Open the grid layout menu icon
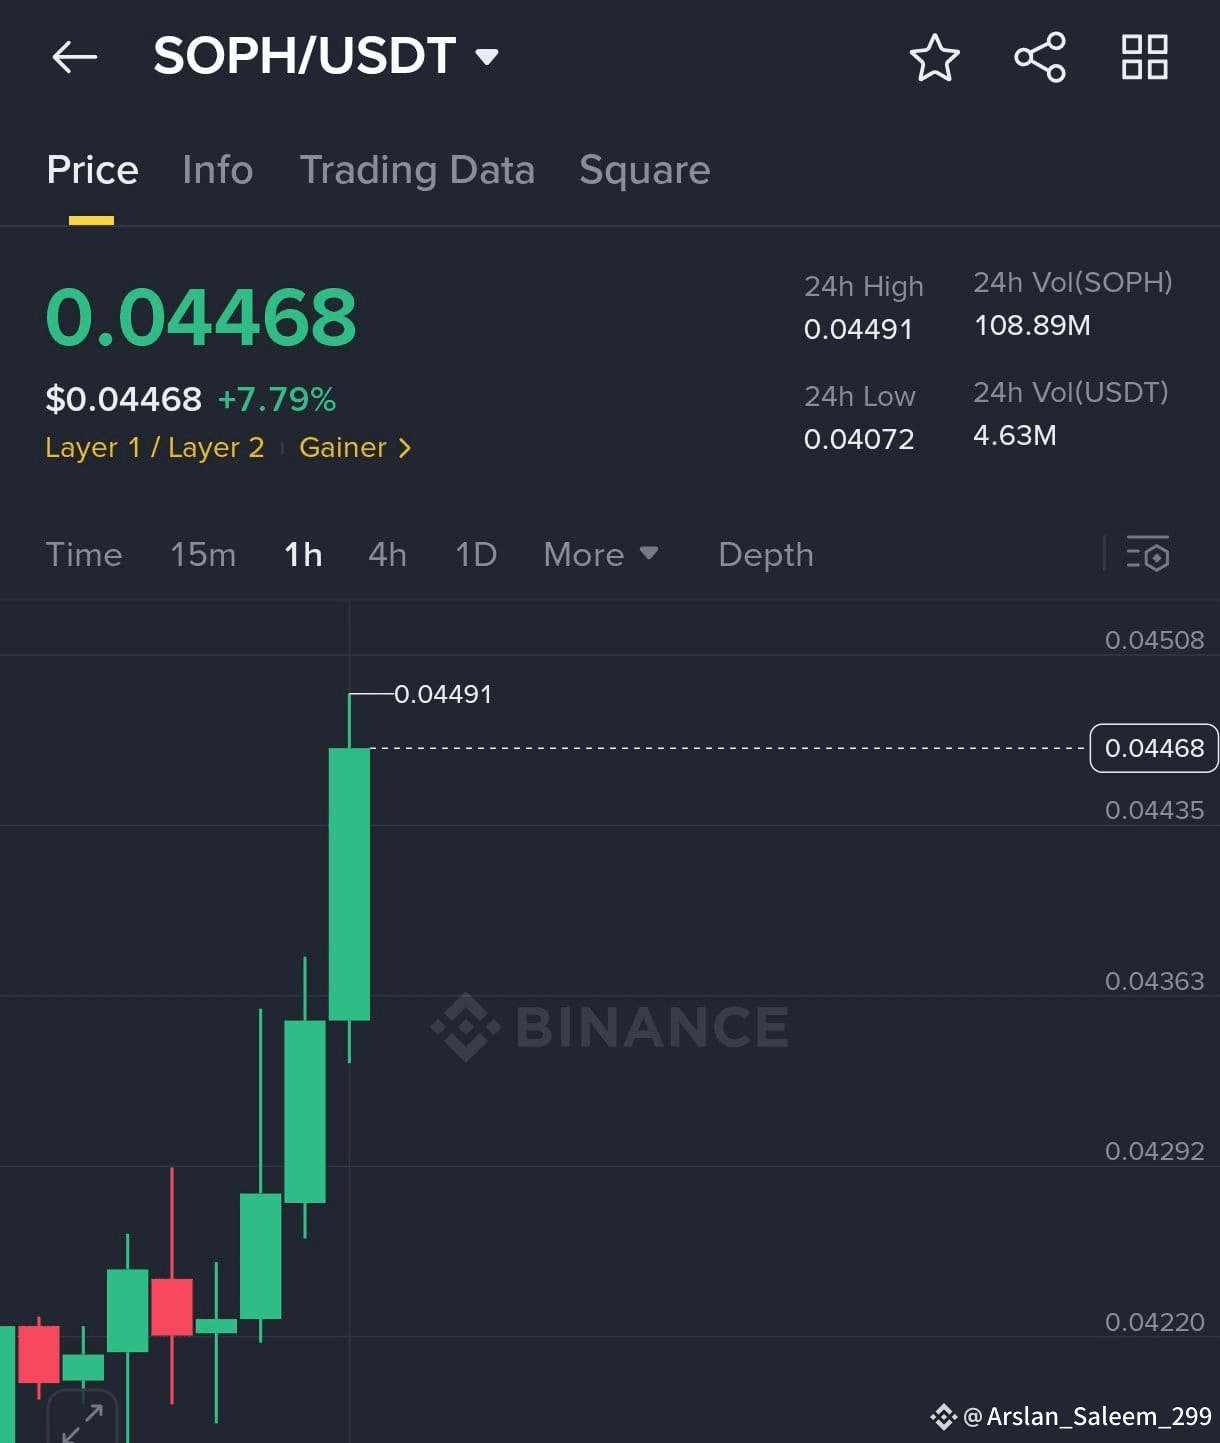1220x1443 pixels. pos(1145,57)
